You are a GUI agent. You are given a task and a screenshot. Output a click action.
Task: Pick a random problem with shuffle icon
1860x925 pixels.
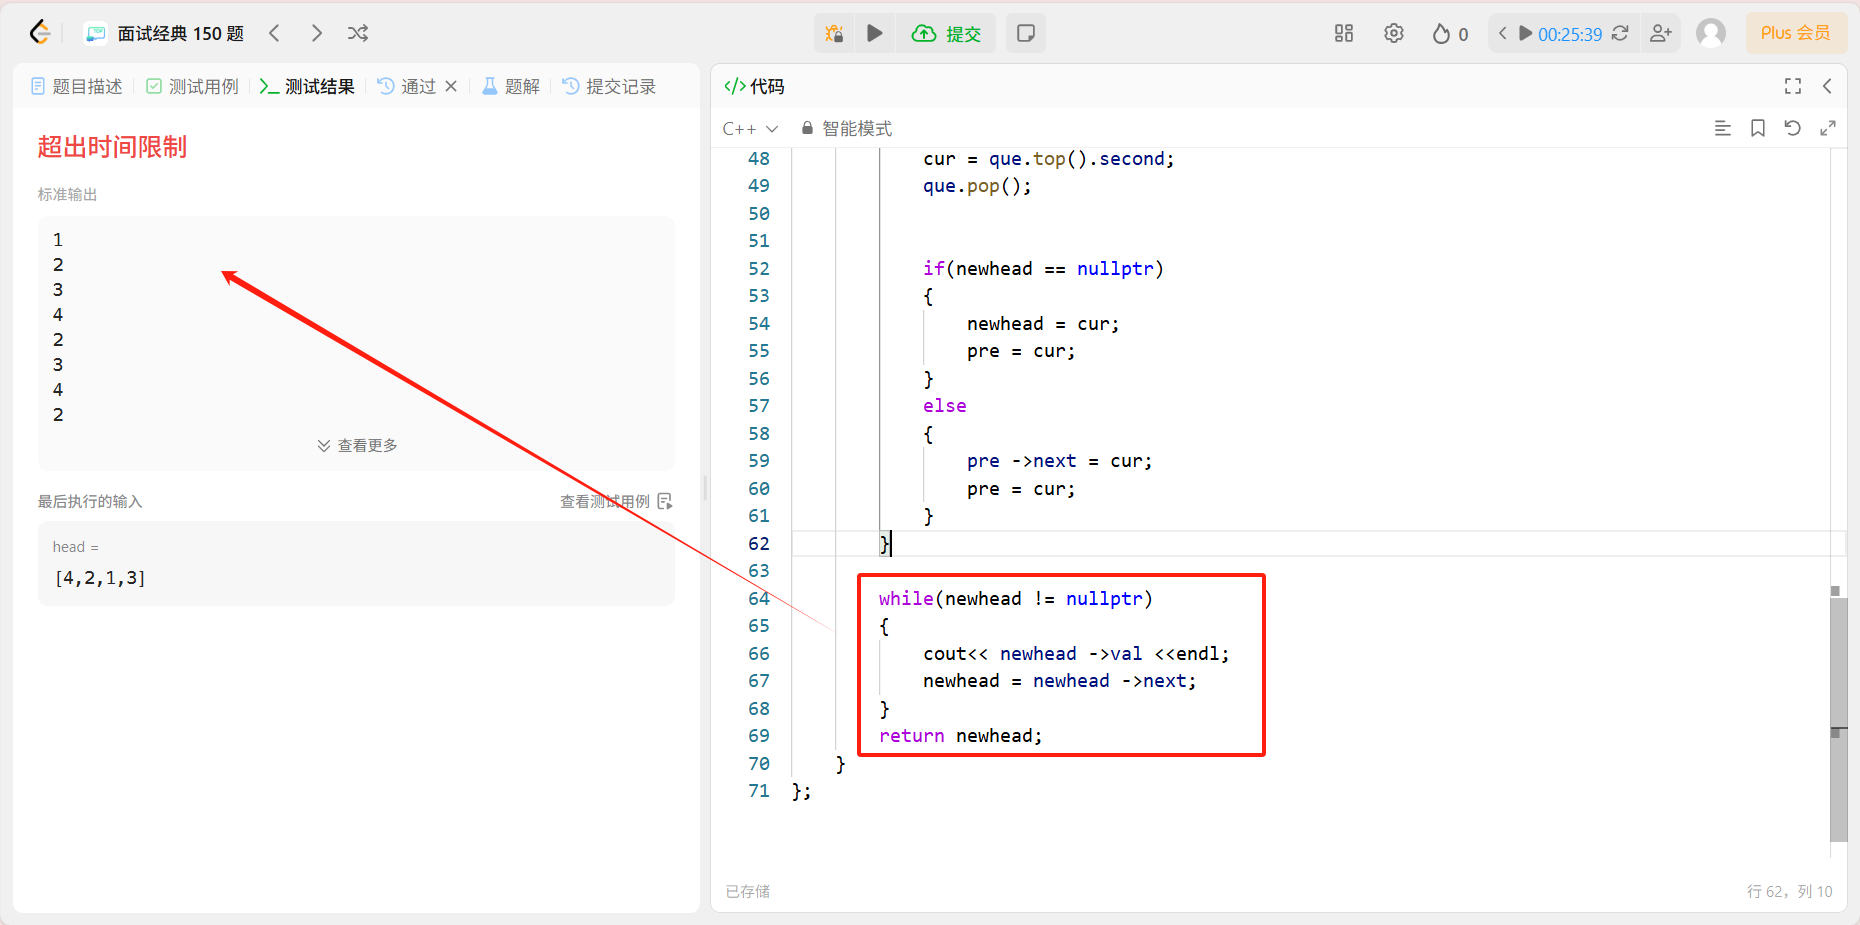pyautogui.click(x=358, y=33)
